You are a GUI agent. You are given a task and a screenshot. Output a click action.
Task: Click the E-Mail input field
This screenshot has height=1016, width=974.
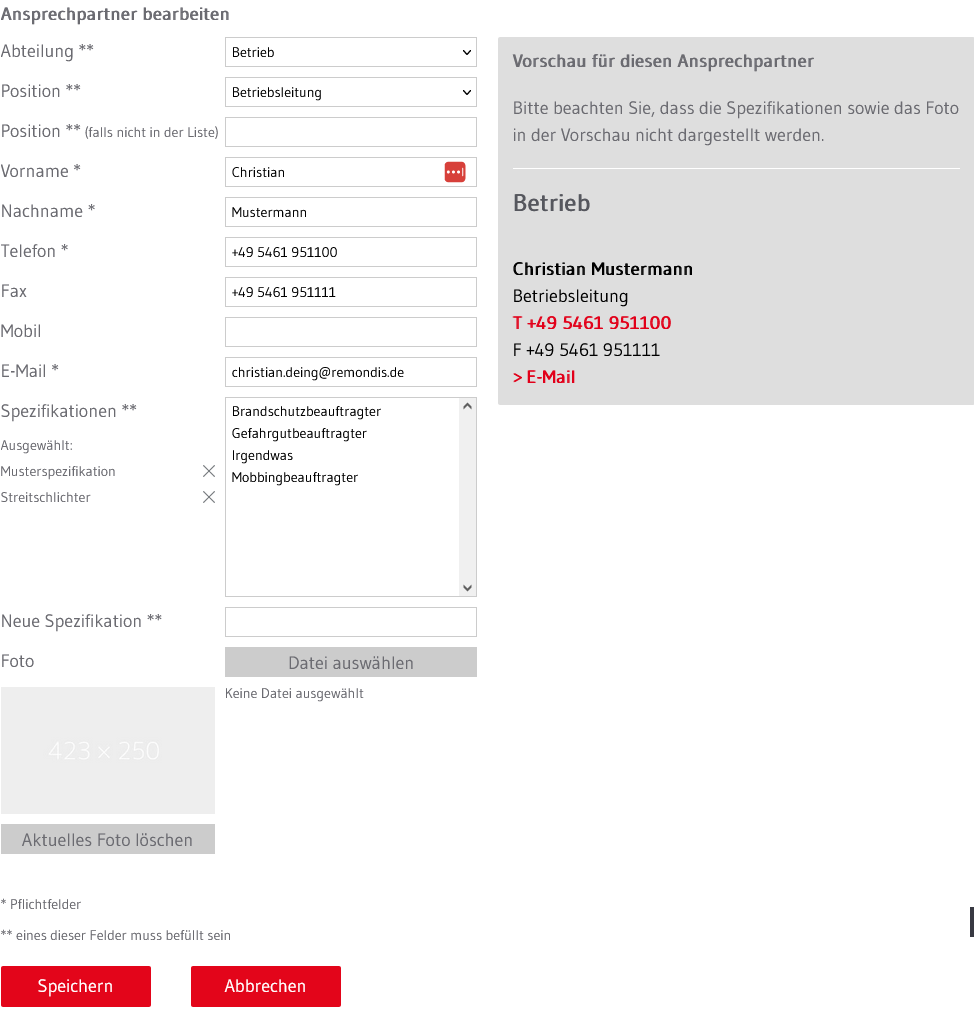[x=351, y=373]
